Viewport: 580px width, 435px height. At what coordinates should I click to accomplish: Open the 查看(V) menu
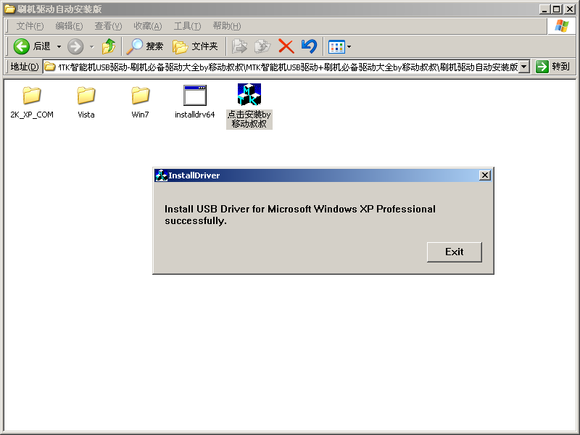pyautogui.click(x=108, y=26)
